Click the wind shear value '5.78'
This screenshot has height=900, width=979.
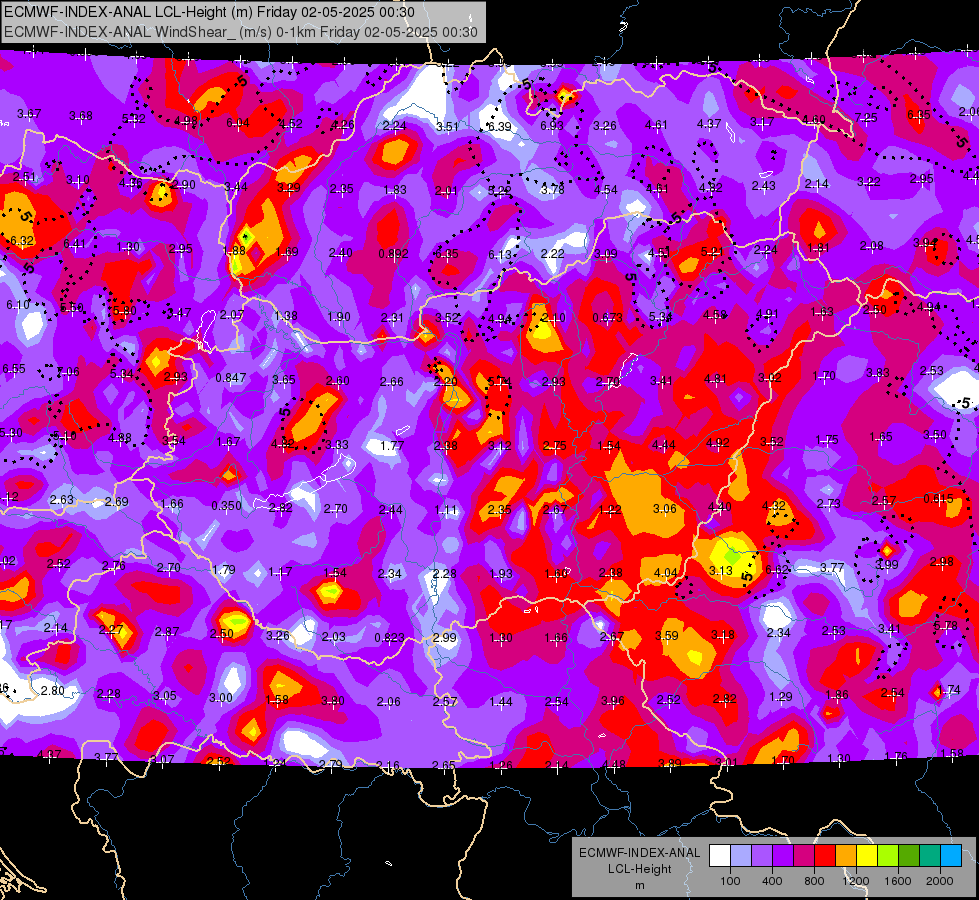coord(945,625)
